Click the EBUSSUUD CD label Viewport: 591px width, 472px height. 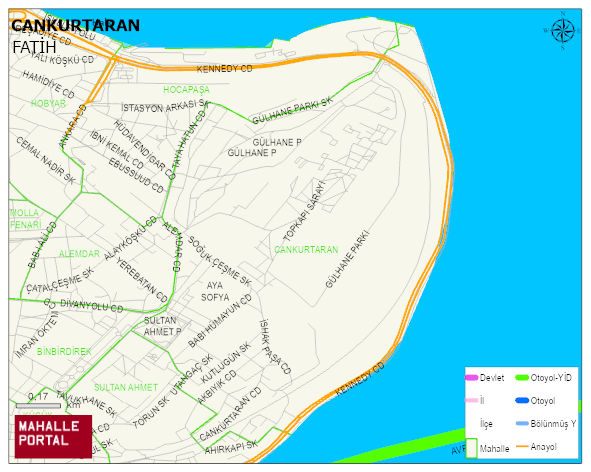(136, 175)
